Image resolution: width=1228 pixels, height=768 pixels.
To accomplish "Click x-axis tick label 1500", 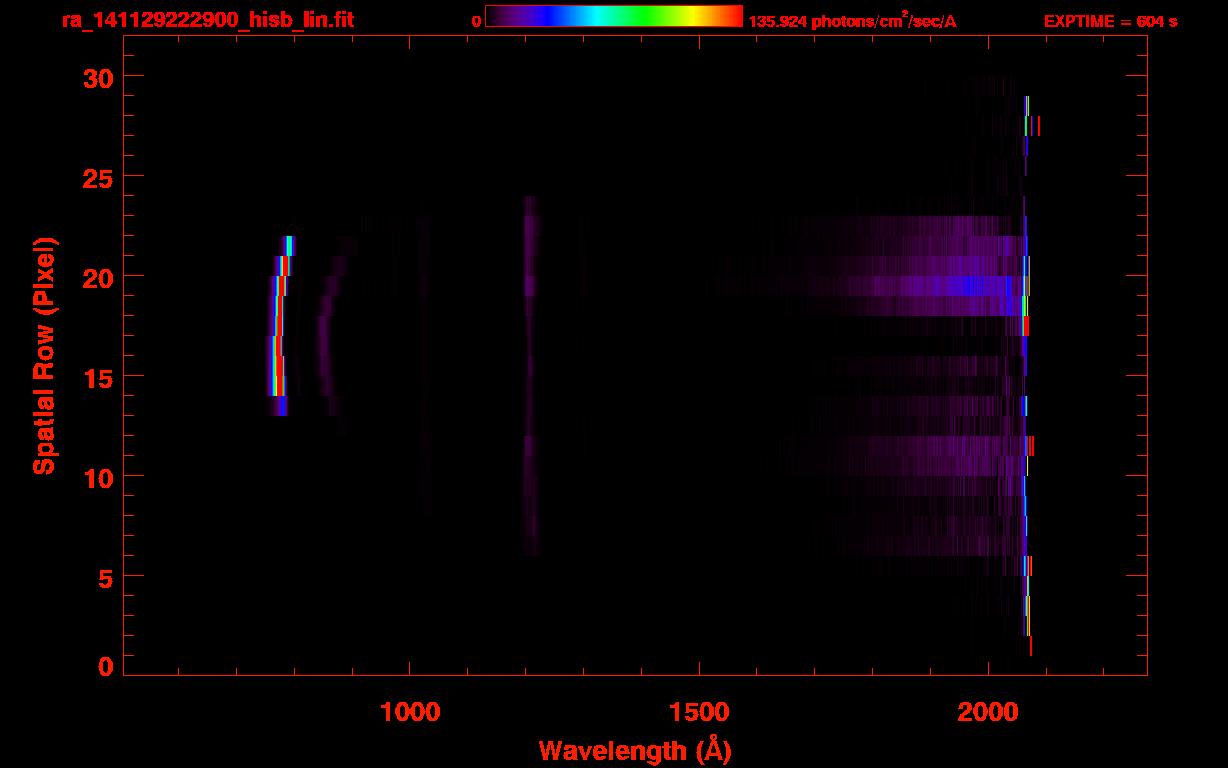I will (699, 712).
